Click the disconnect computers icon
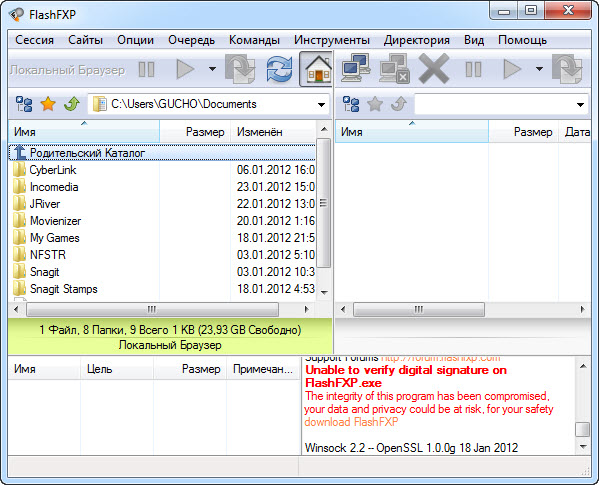Viewport: 599px width, 485px height. (x=395, y=68)
